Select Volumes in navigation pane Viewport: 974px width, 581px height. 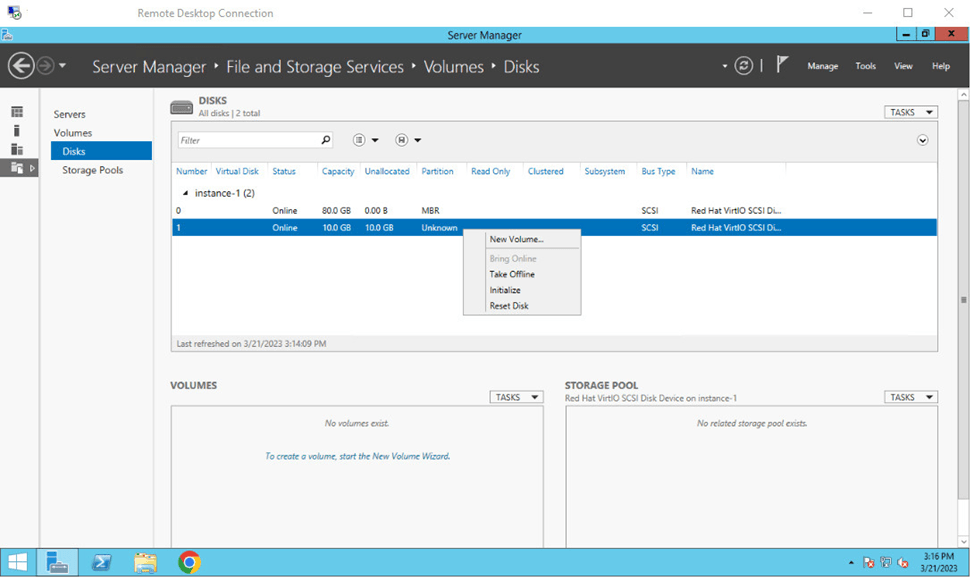(73, 133)
